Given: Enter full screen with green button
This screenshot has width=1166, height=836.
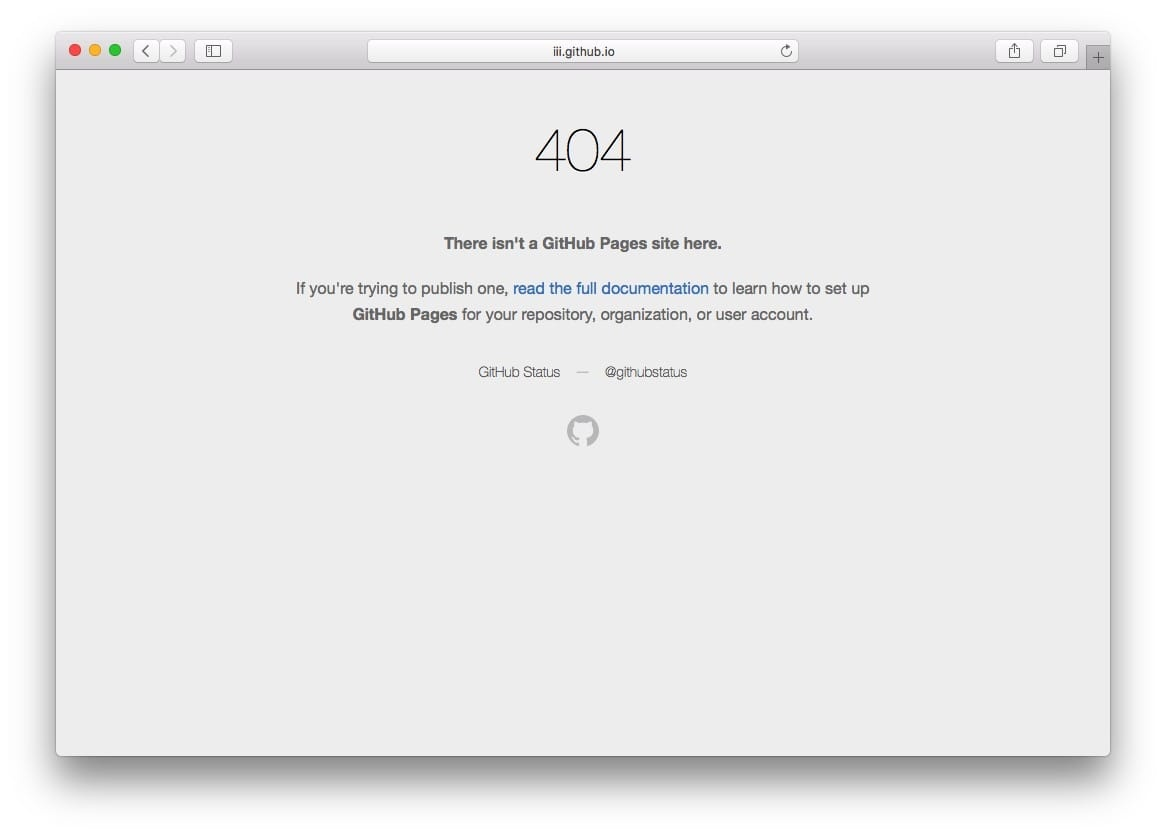Looking at the screenshot, I should pos(115,50).
